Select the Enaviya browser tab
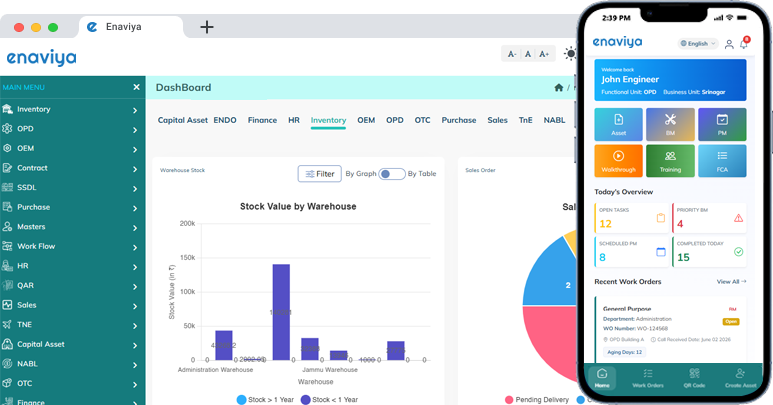773x405 pixels. coord(131,27)
